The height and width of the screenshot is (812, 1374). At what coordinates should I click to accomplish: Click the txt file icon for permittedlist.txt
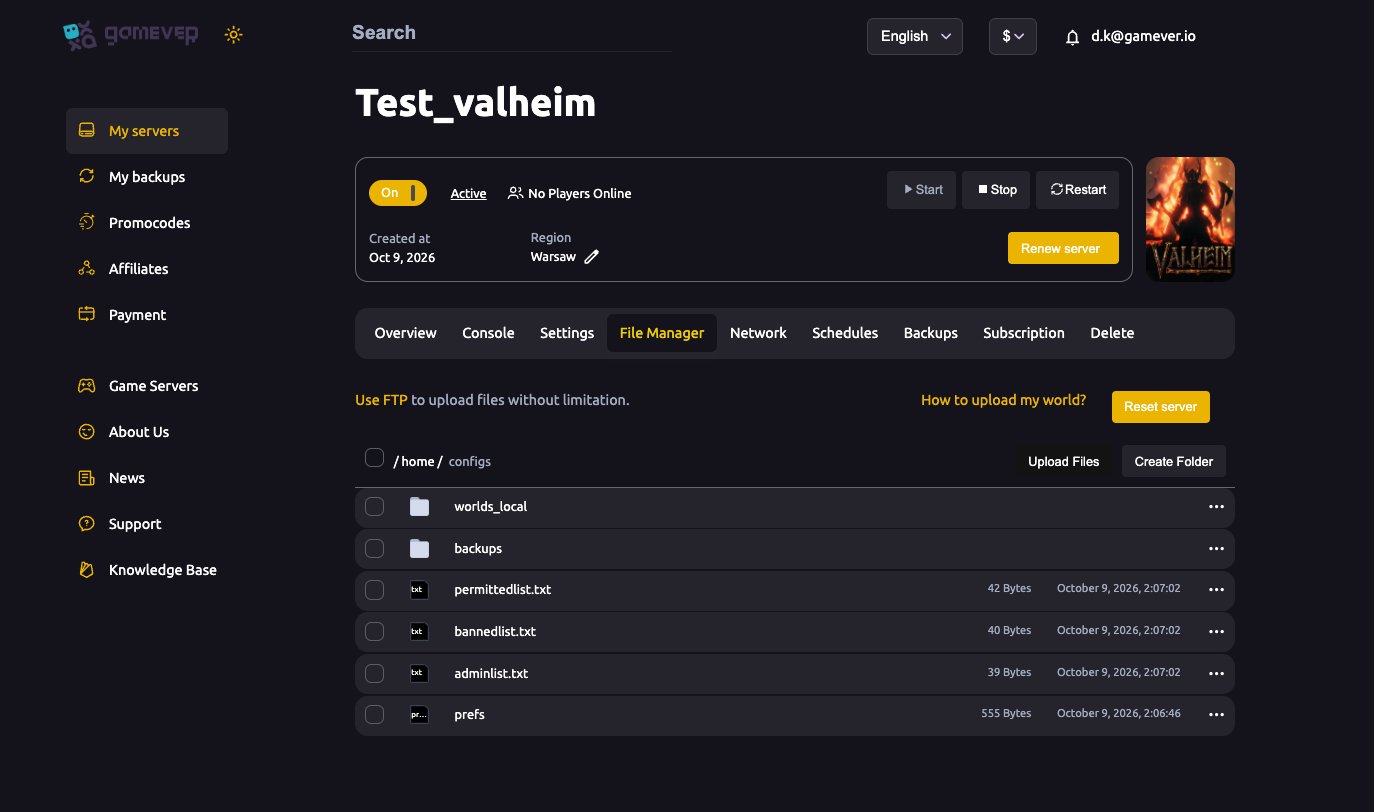419,590
